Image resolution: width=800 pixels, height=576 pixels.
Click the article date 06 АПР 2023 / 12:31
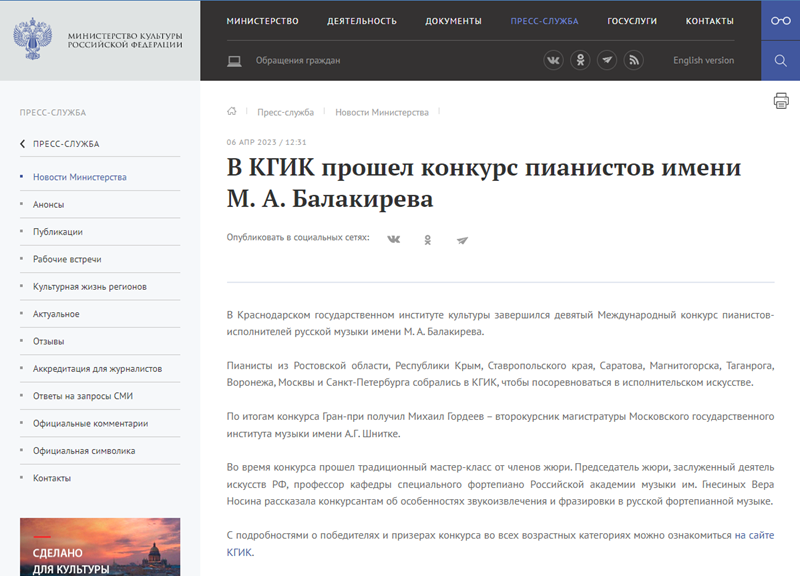[266, 142]
